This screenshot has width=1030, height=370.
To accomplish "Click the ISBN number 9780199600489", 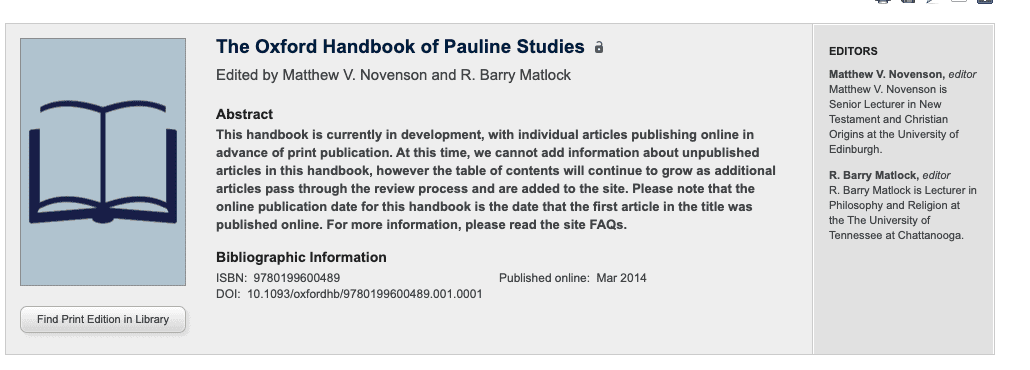I will tap(297, 278).
